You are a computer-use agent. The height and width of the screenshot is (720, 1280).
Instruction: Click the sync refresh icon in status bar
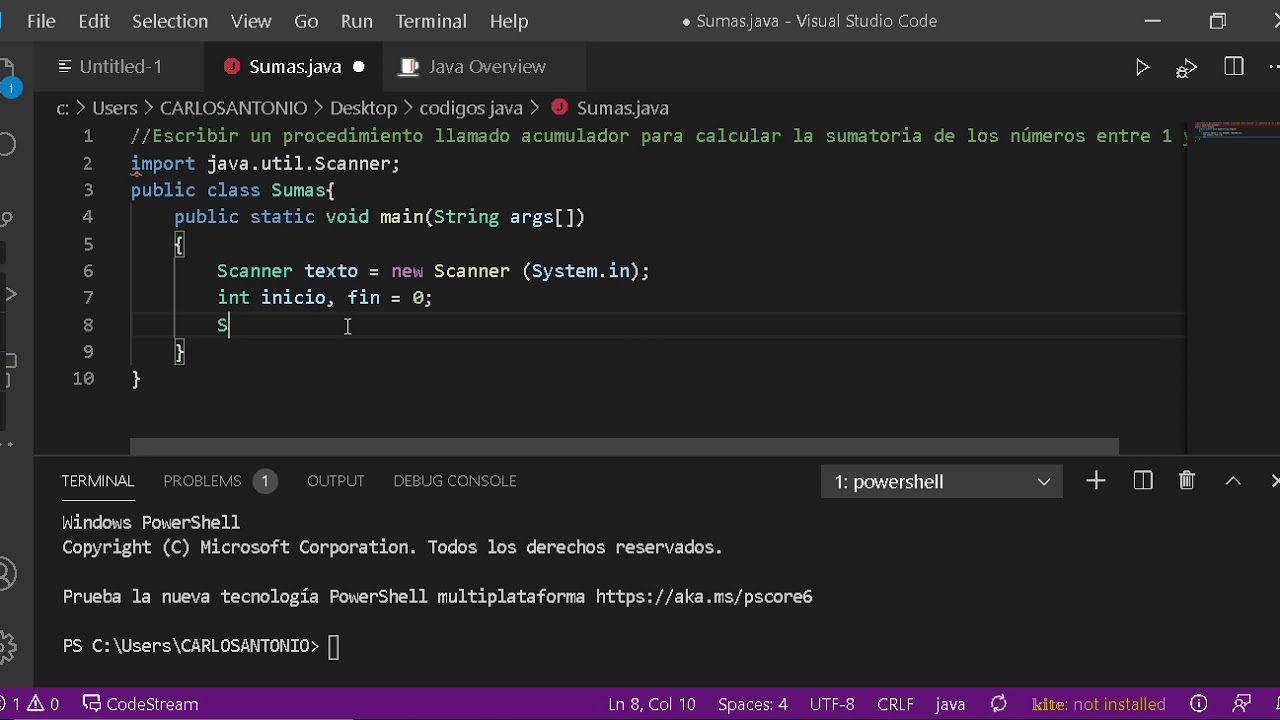[x=998, y=704]
